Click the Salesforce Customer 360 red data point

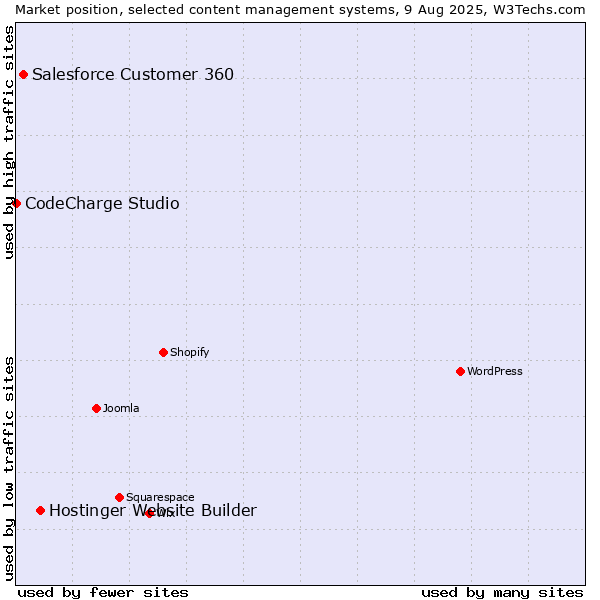click(x=23, y=75)
